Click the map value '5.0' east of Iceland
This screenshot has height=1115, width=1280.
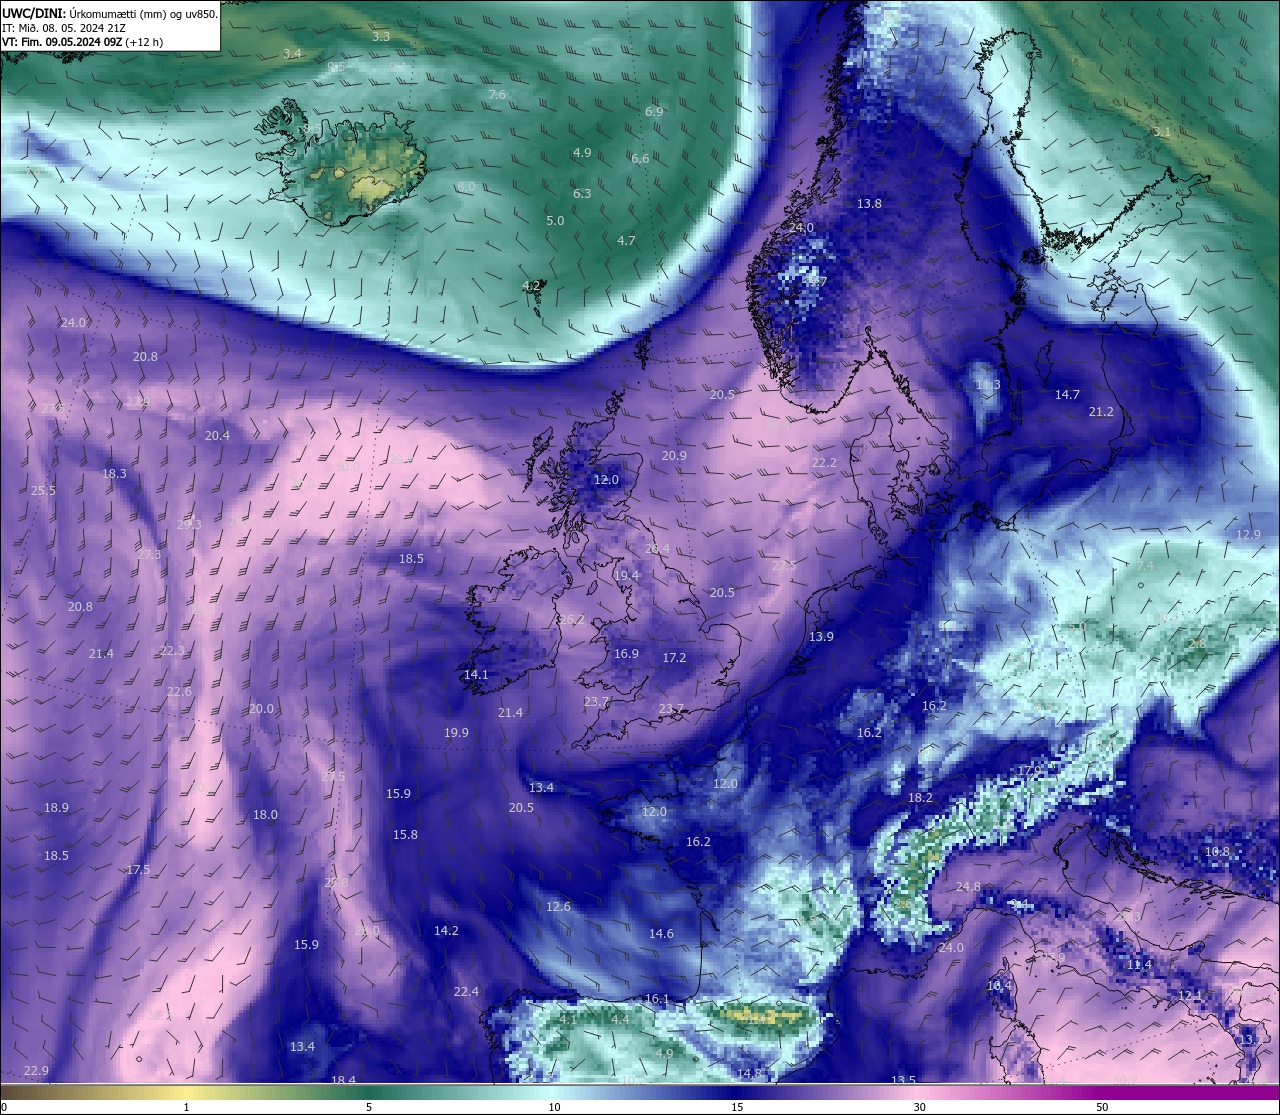[555, 221]
